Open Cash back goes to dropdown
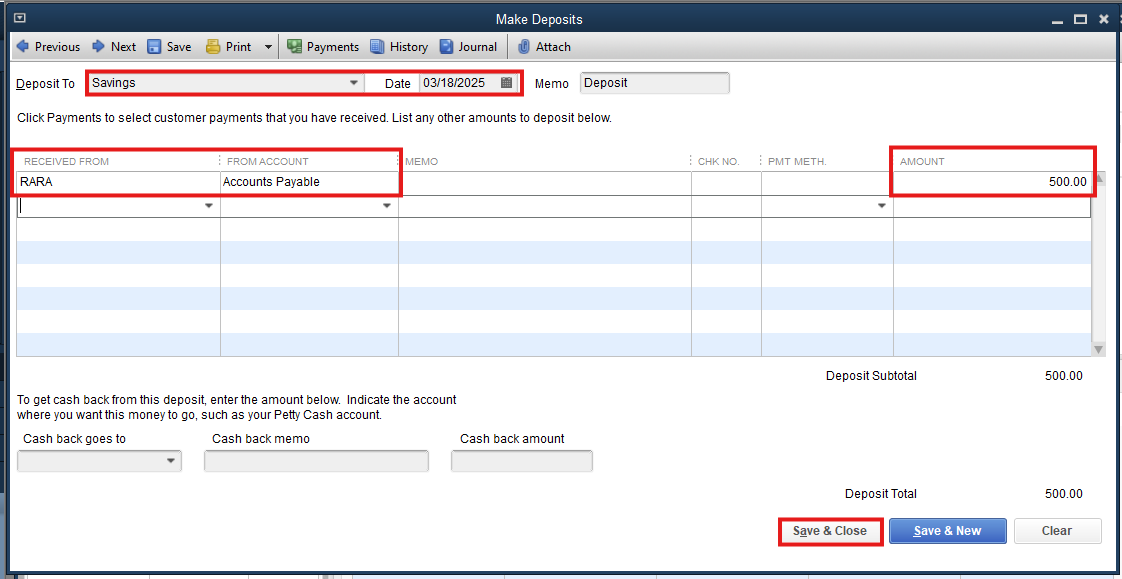 pos(171,461)
